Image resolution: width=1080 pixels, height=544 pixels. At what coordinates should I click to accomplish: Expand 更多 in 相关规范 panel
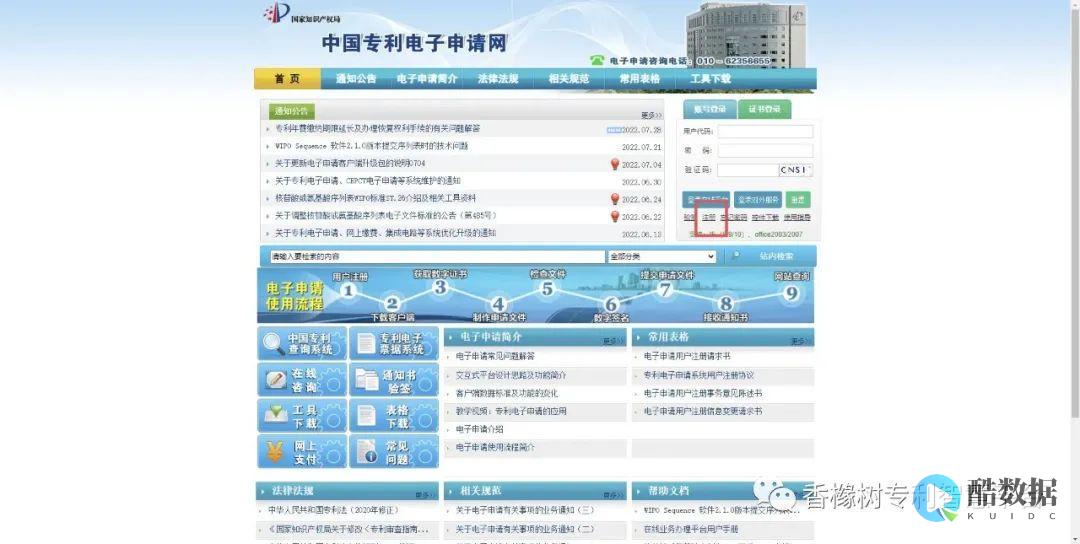pos(612,494)
